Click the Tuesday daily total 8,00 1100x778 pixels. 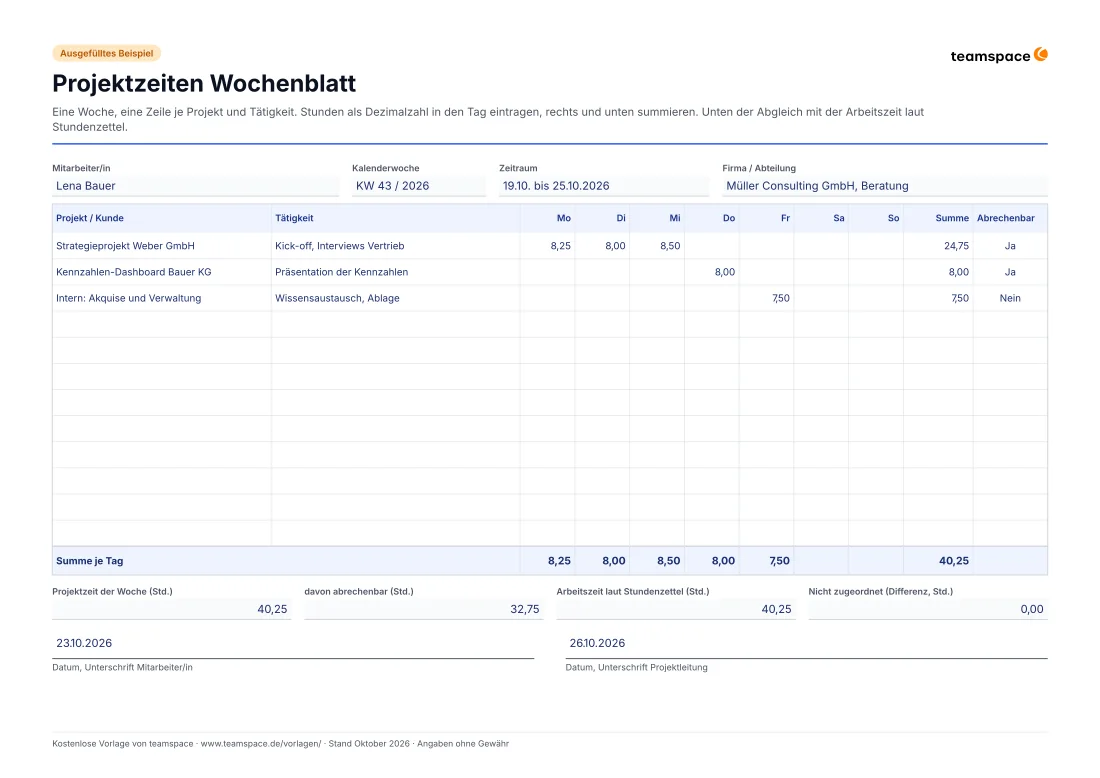614,561
